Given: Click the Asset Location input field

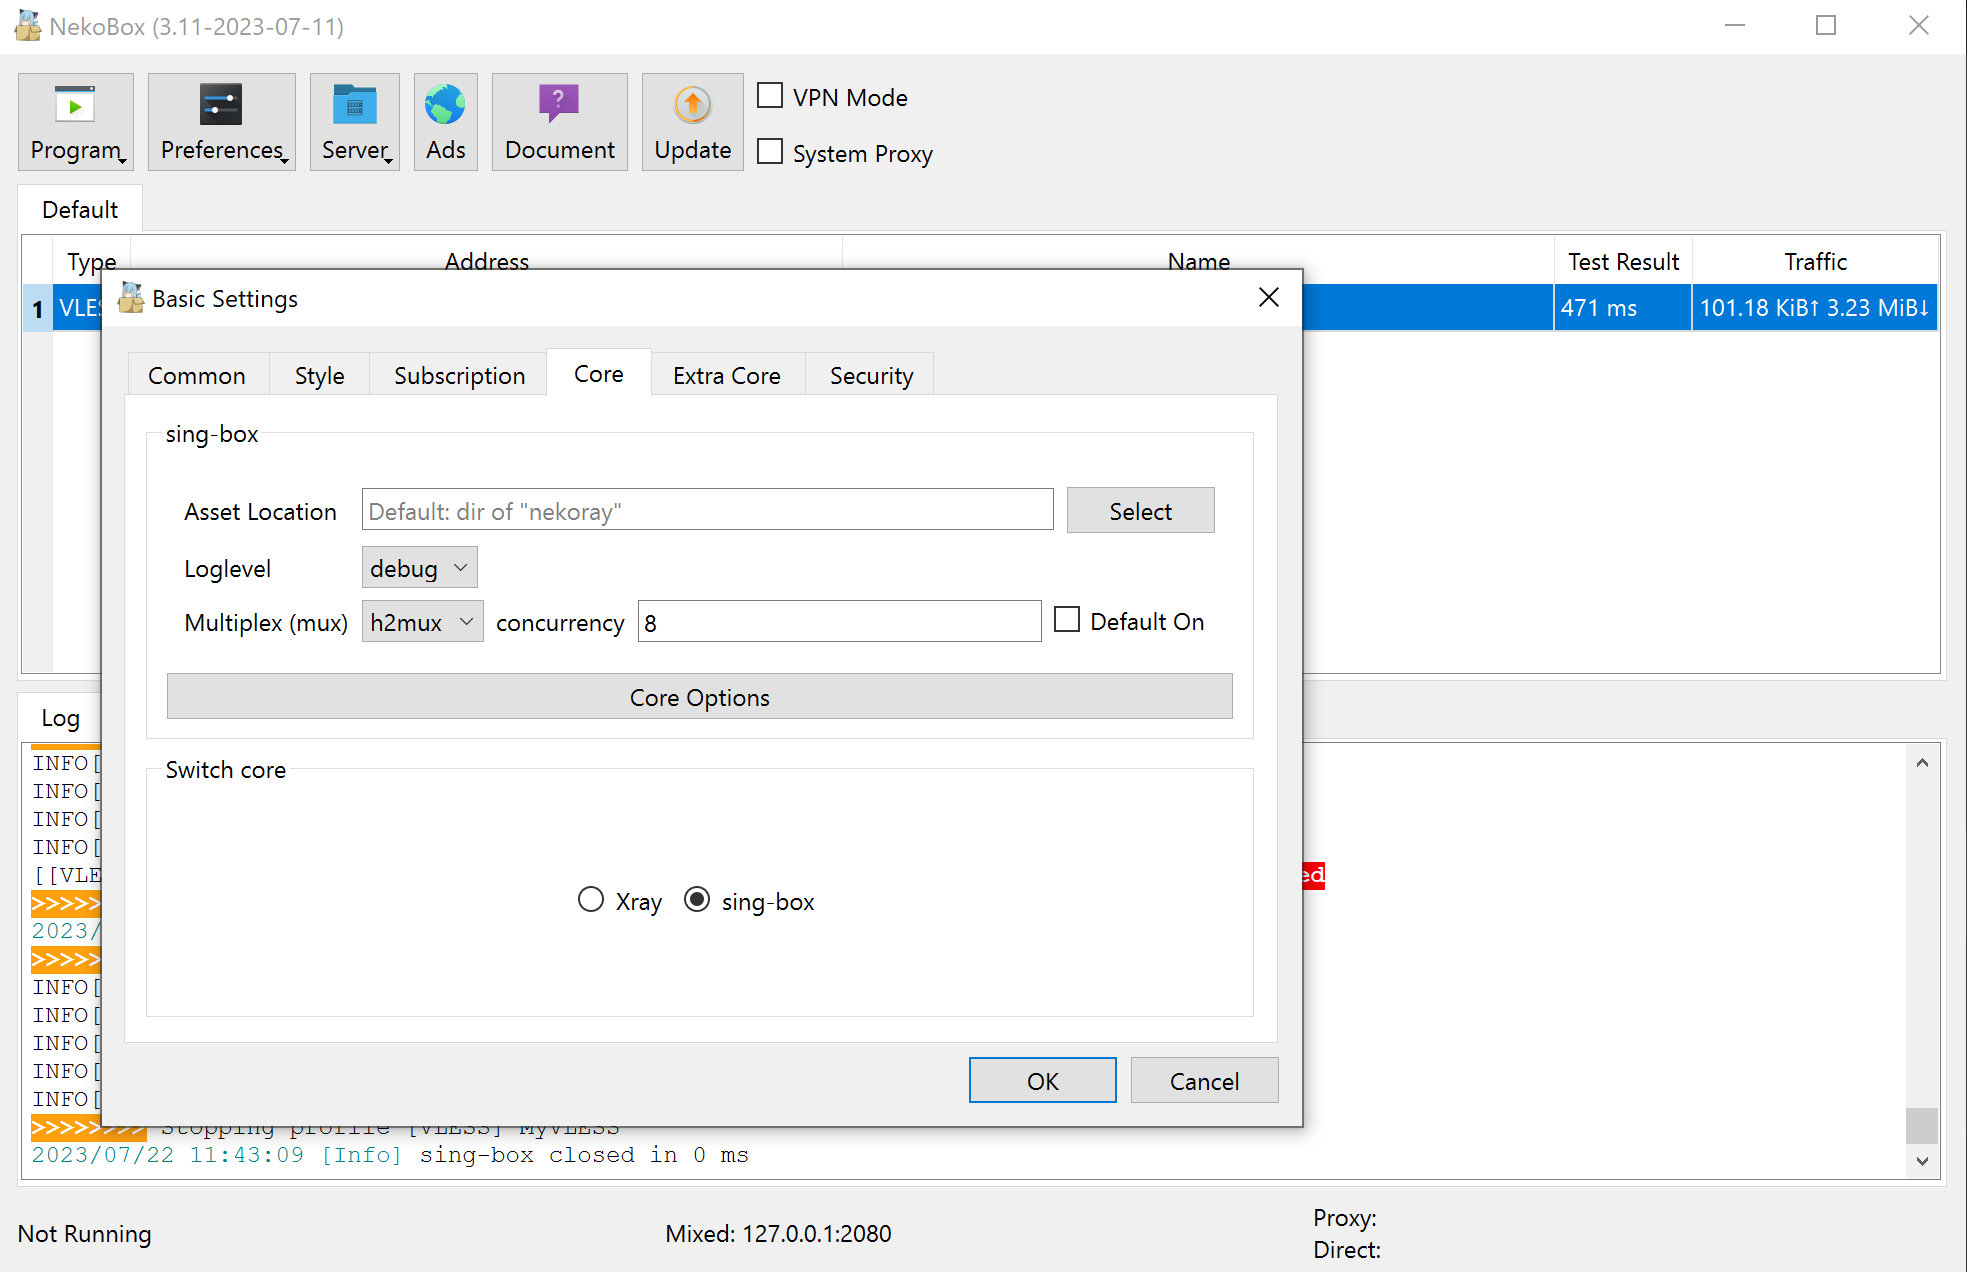Looking at the screenshot, I should pyautogui.click(x=707, y=511).
